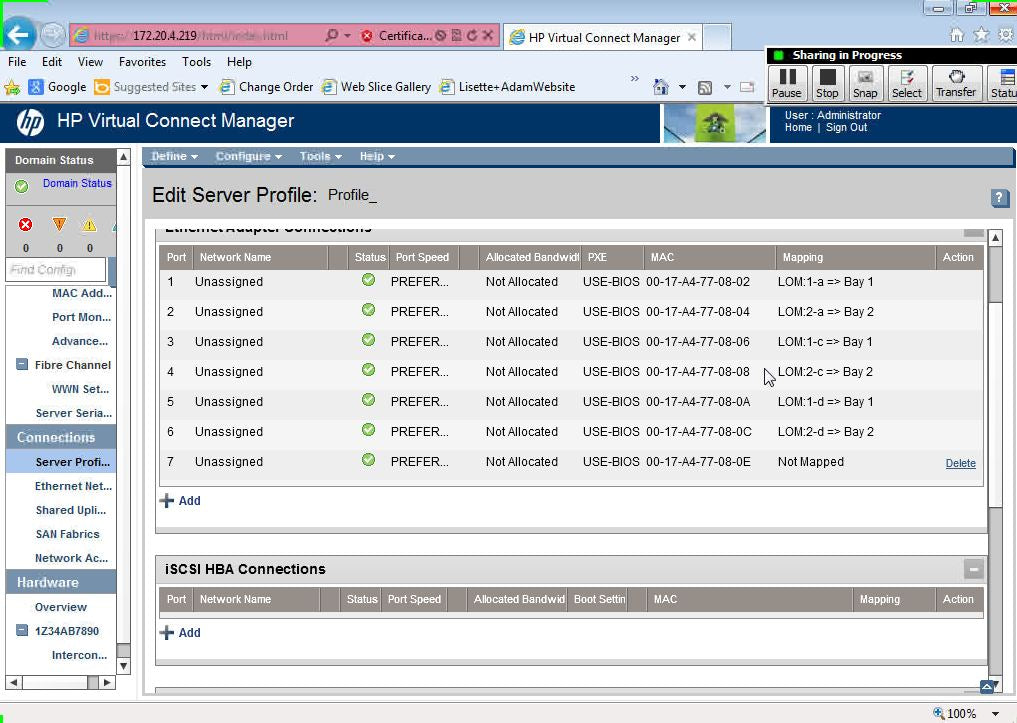Open favorites star icon at top right
Screen dimensions: 1017x723
(x=981, y=35)
